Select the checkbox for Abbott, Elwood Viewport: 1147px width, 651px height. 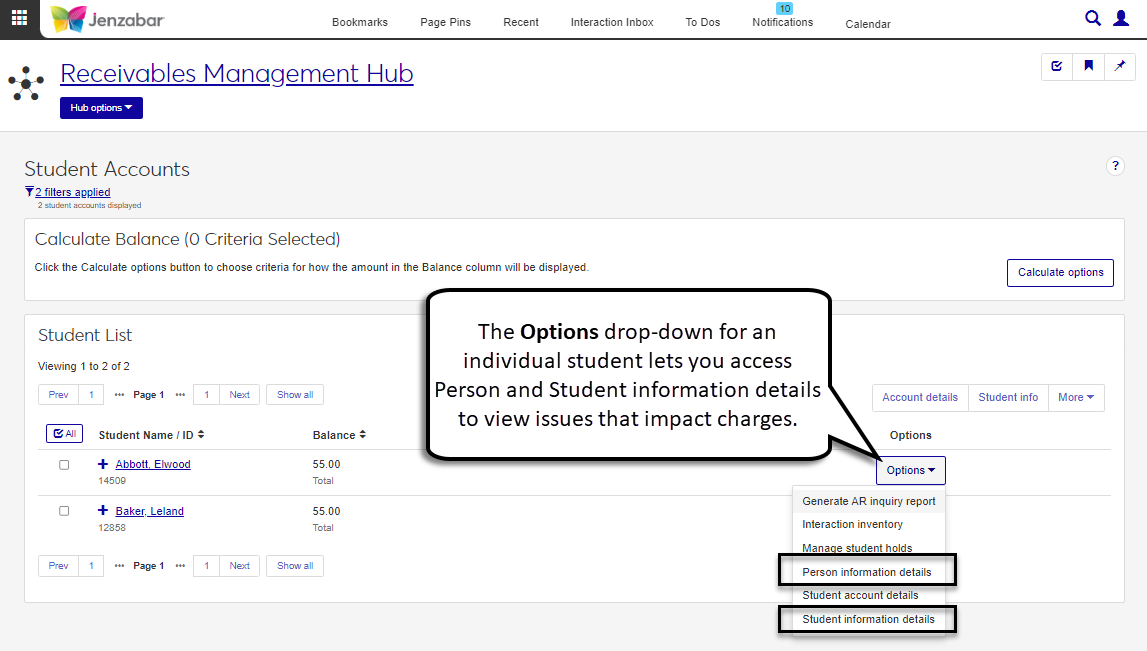(64, 465)
